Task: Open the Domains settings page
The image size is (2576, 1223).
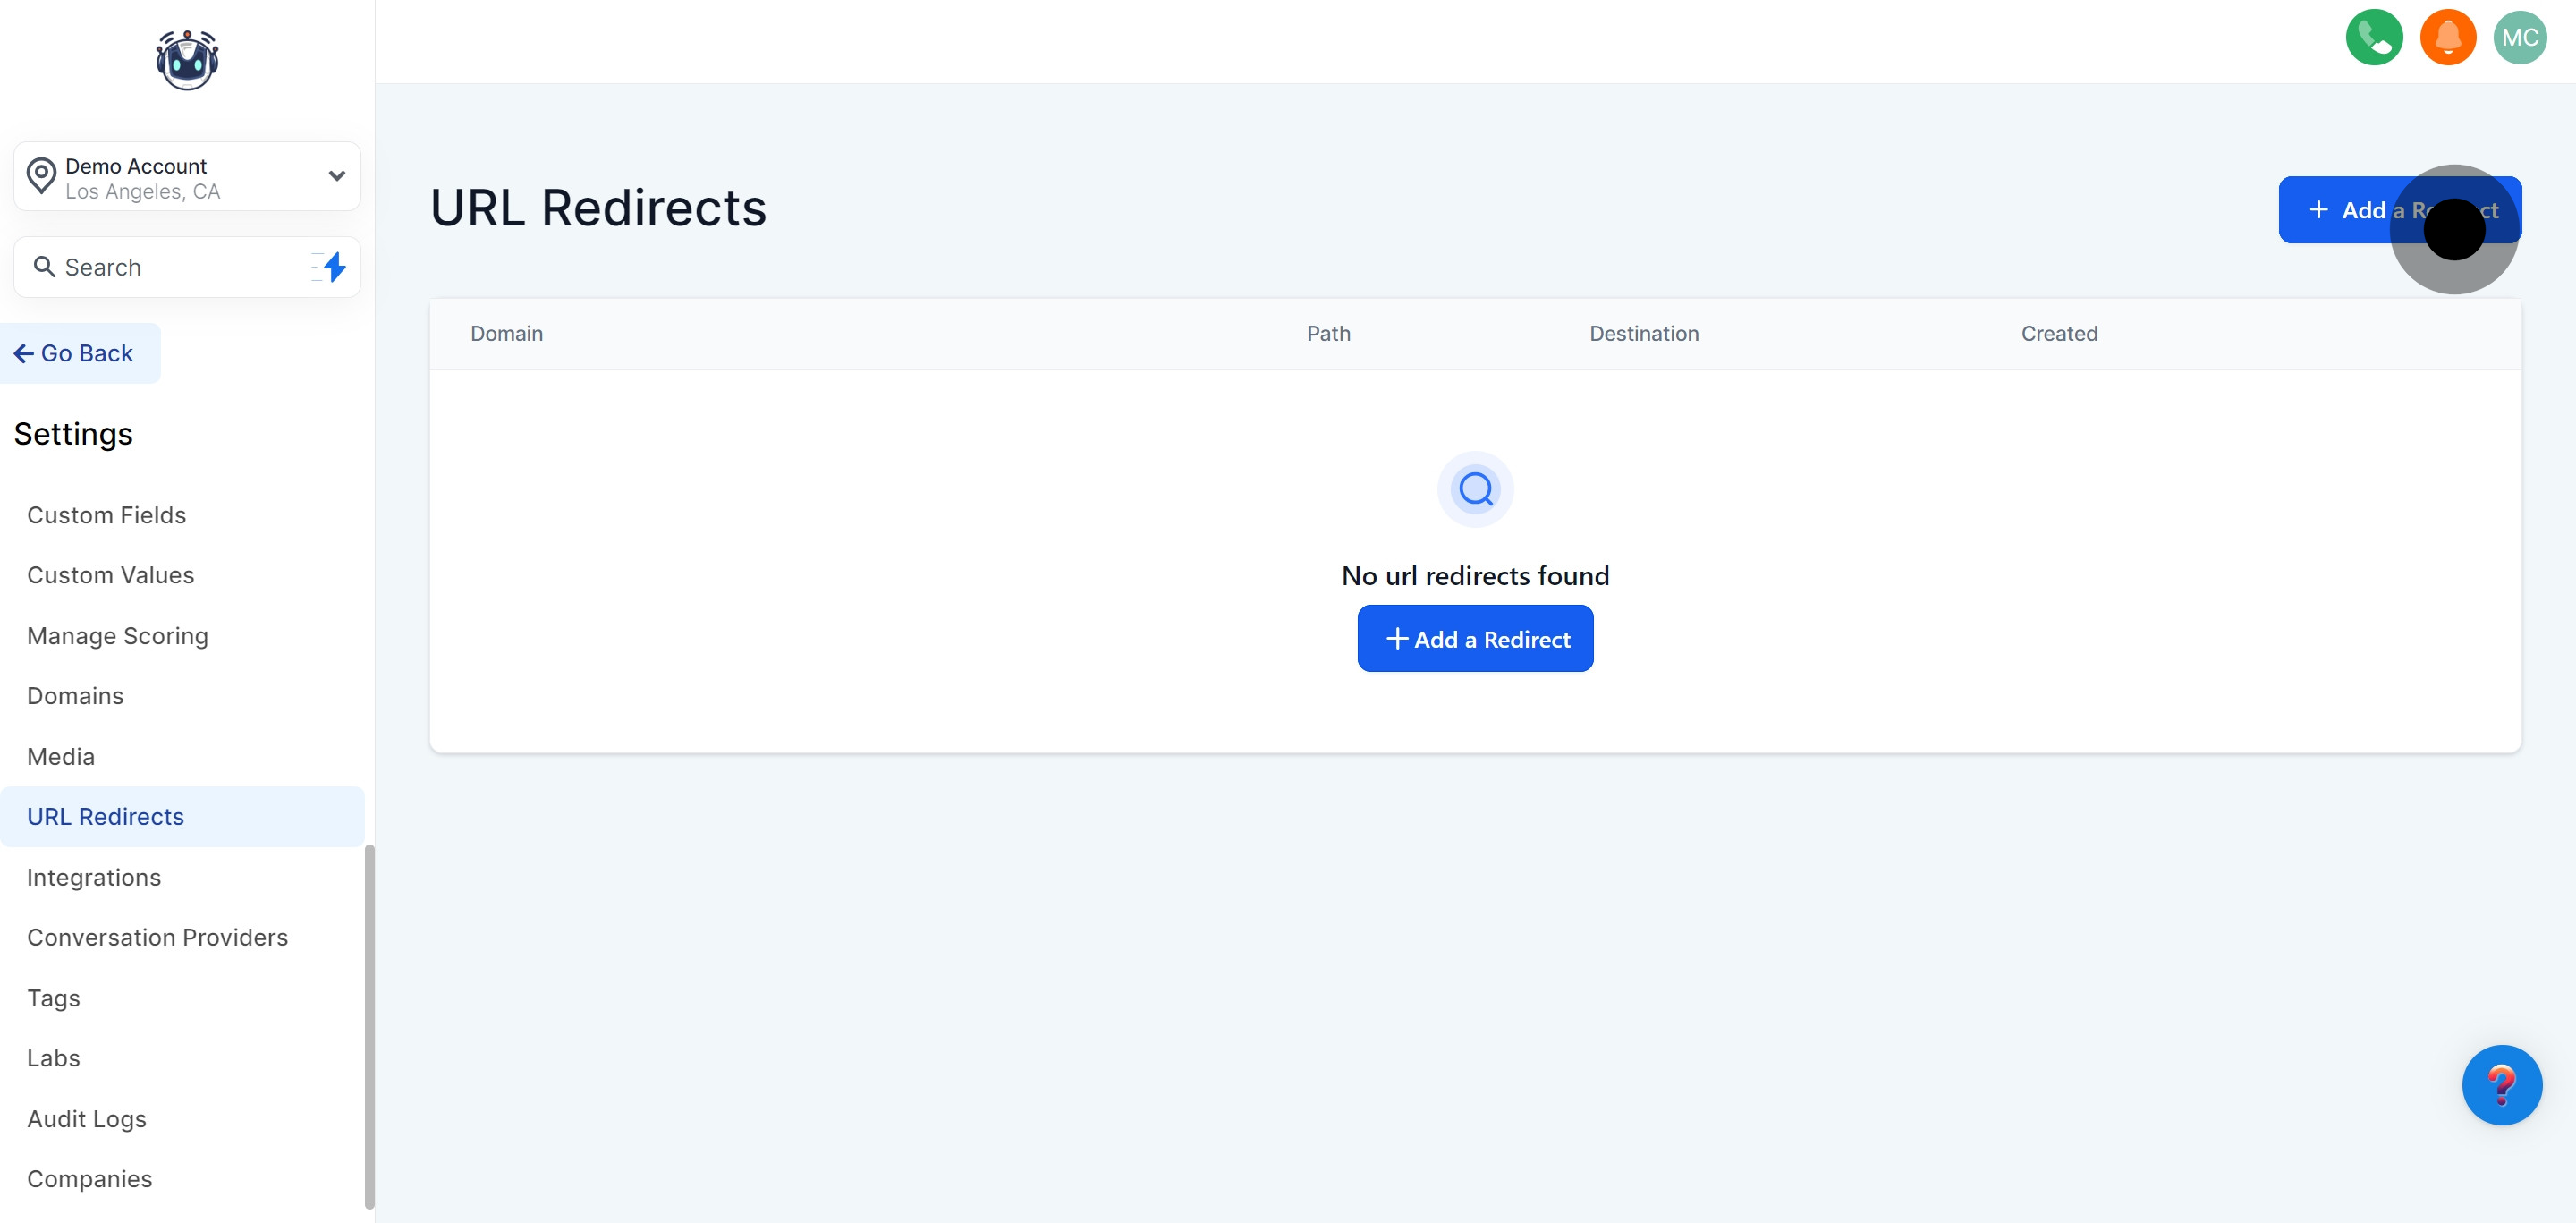Action: tap(75, 696)
